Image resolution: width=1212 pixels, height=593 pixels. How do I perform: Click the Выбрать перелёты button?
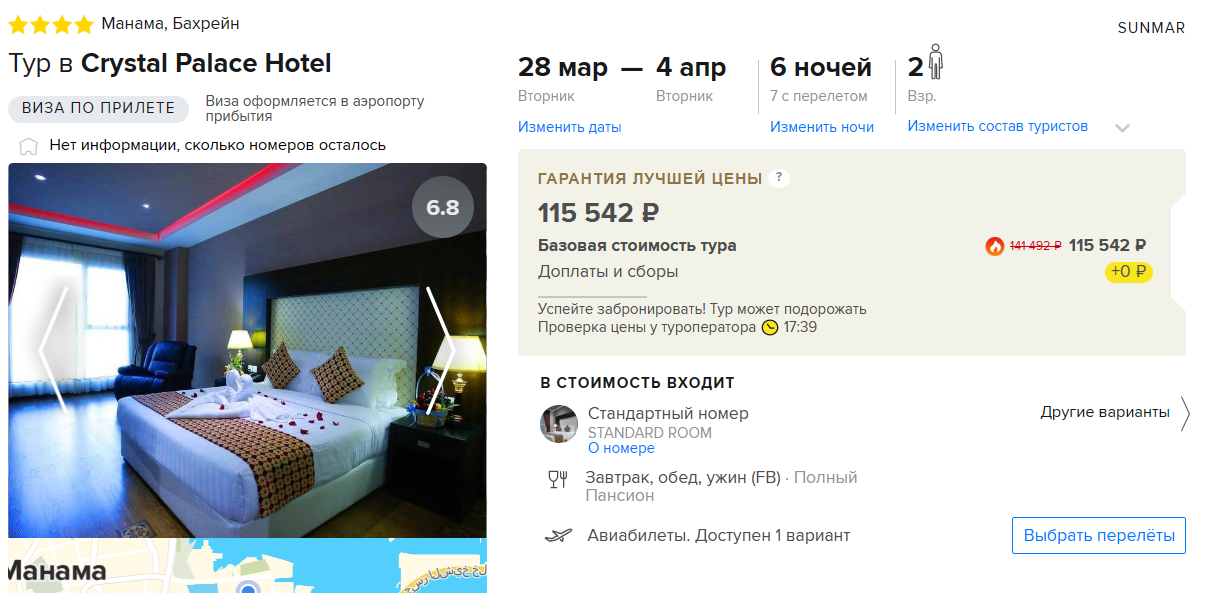tap(1099, 535)
